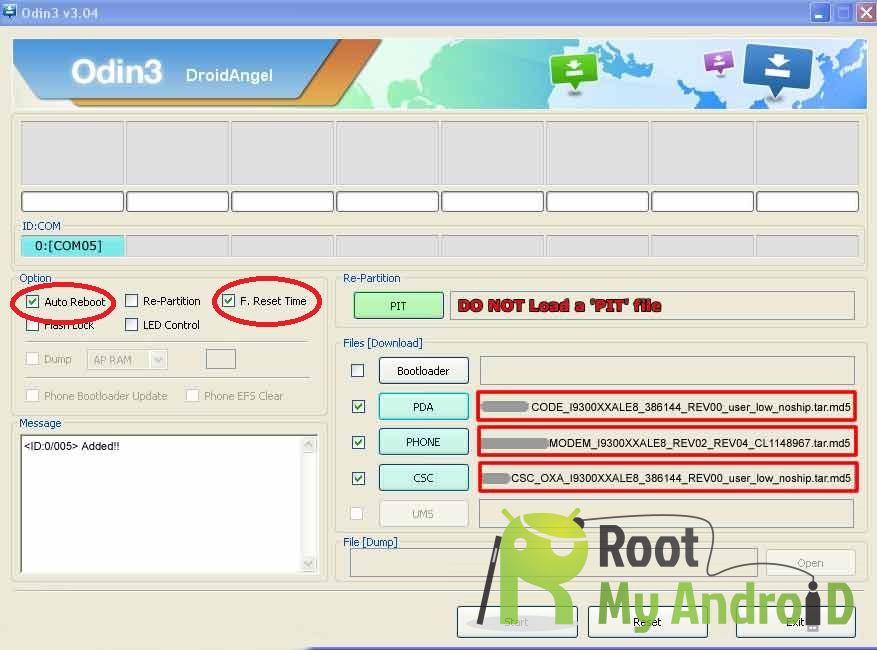The height and width of the screenshot is (650, 877).
Task: Click the MODEM file path field
Action: point(667,442)
